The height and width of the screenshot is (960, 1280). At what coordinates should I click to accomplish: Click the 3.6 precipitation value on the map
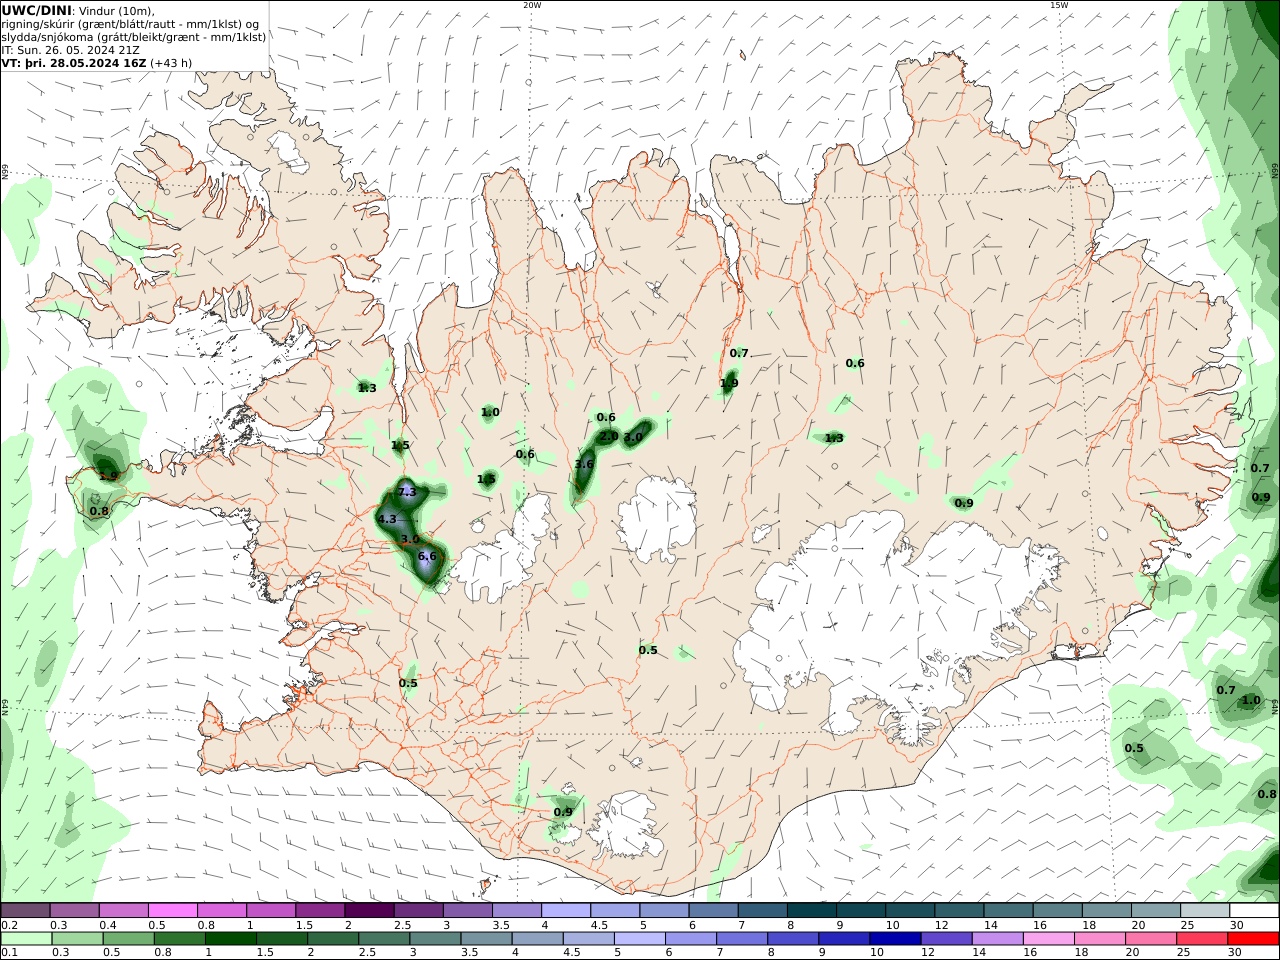coord(585,464)
